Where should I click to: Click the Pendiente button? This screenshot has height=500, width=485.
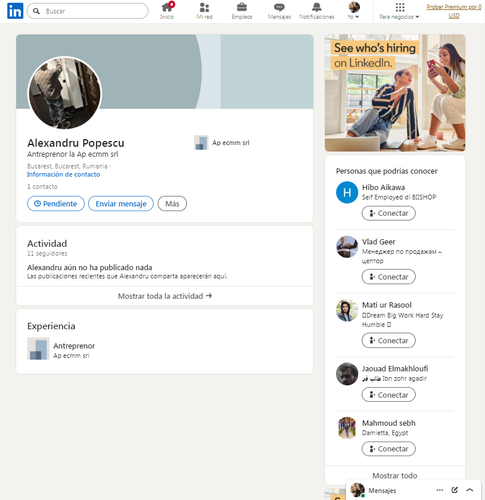click(56, 204)
